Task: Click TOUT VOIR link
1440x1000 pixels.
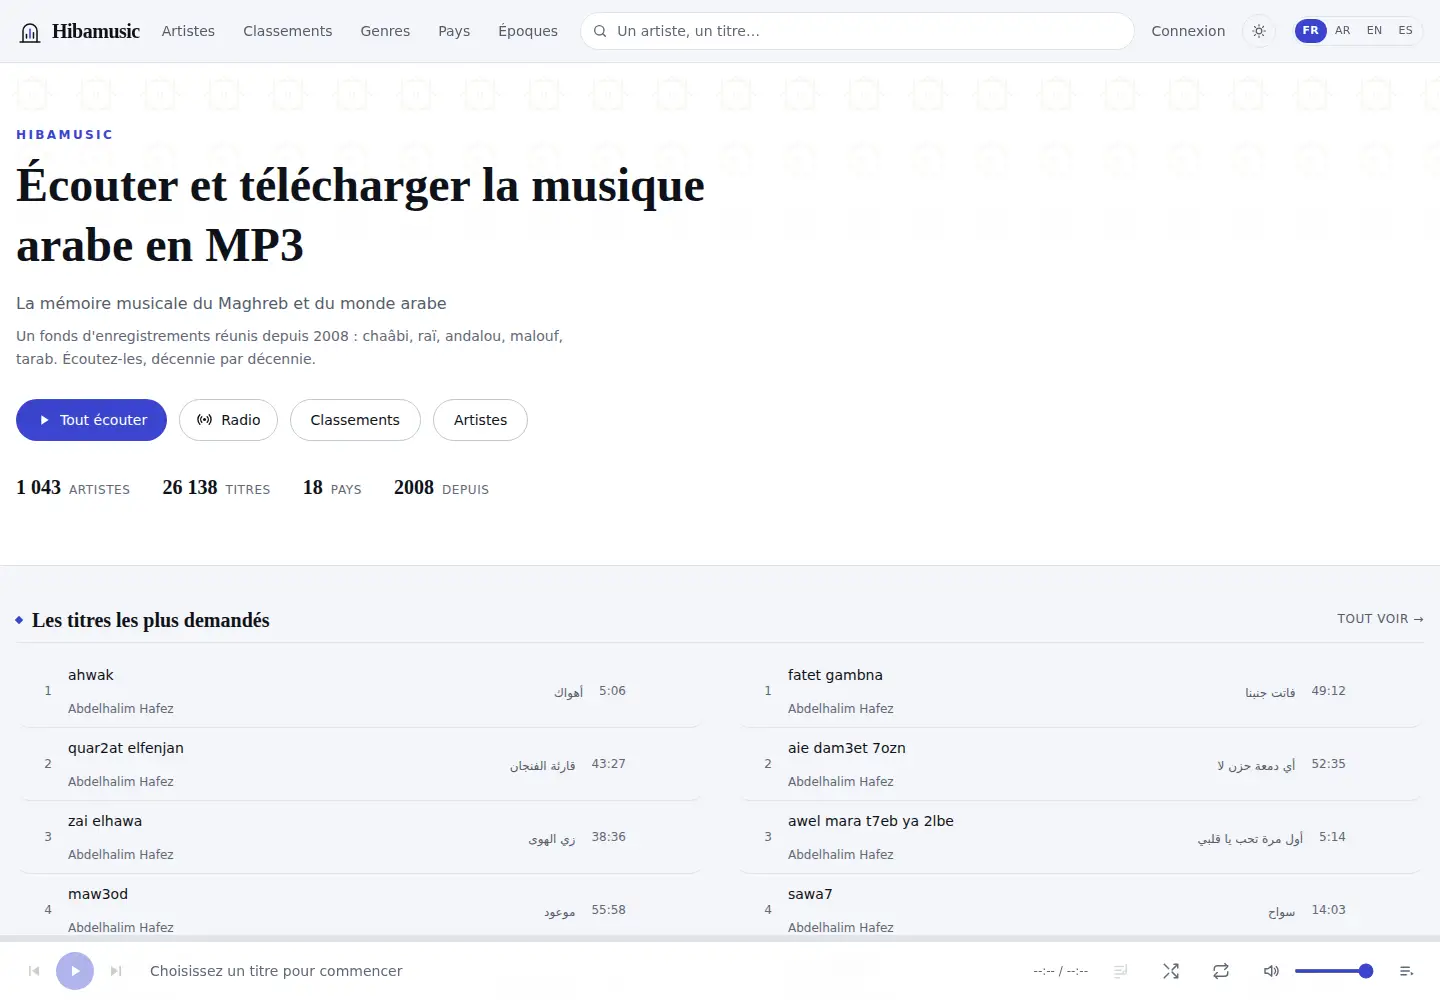Action: pyautogui.click(x=1380, y=619)
